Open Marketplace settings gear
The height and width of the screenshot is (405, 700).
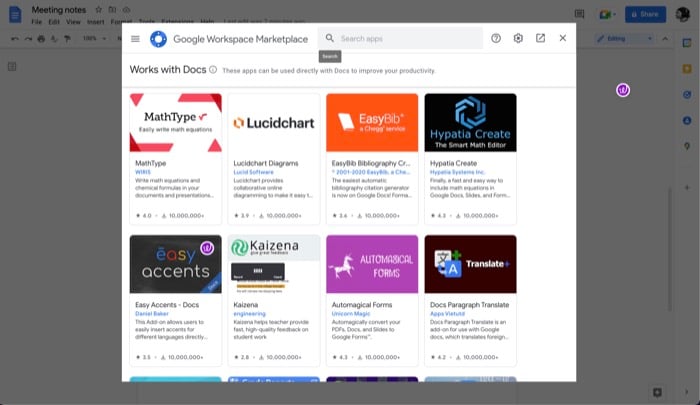tap(518, 38)
